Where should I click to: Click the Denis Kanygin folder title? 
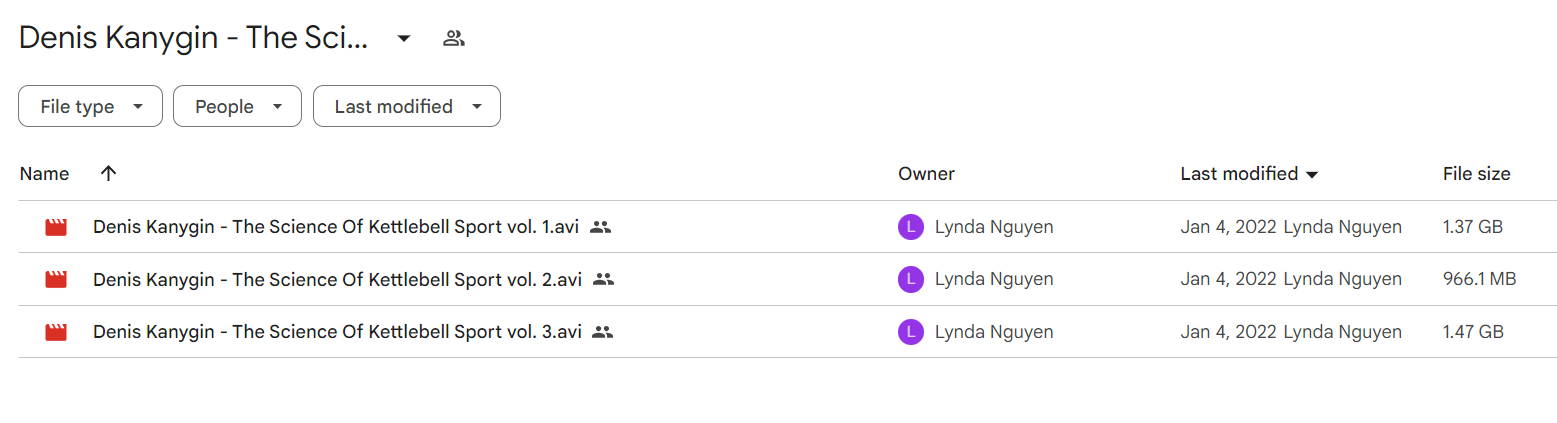click(194, 39)
